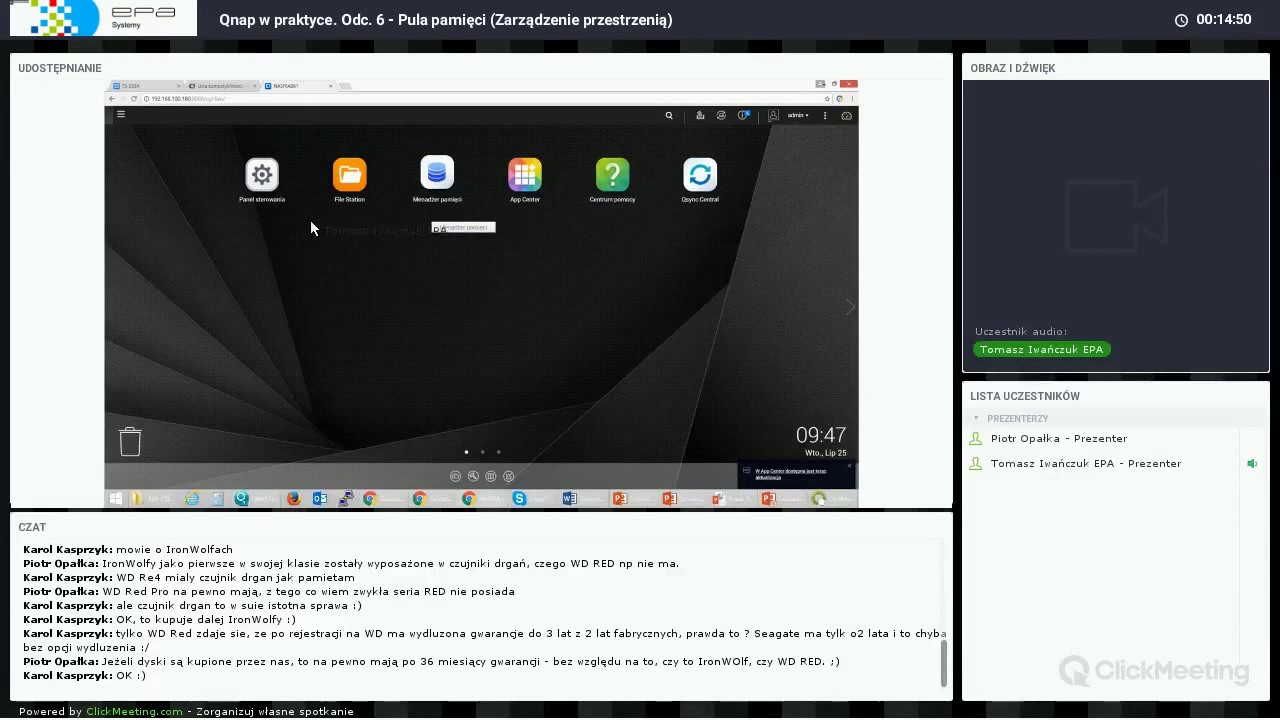Screen dimensions: 1280x720
Task: Click the 00:14:50 session timer
Action: [x=1223, y=20]
